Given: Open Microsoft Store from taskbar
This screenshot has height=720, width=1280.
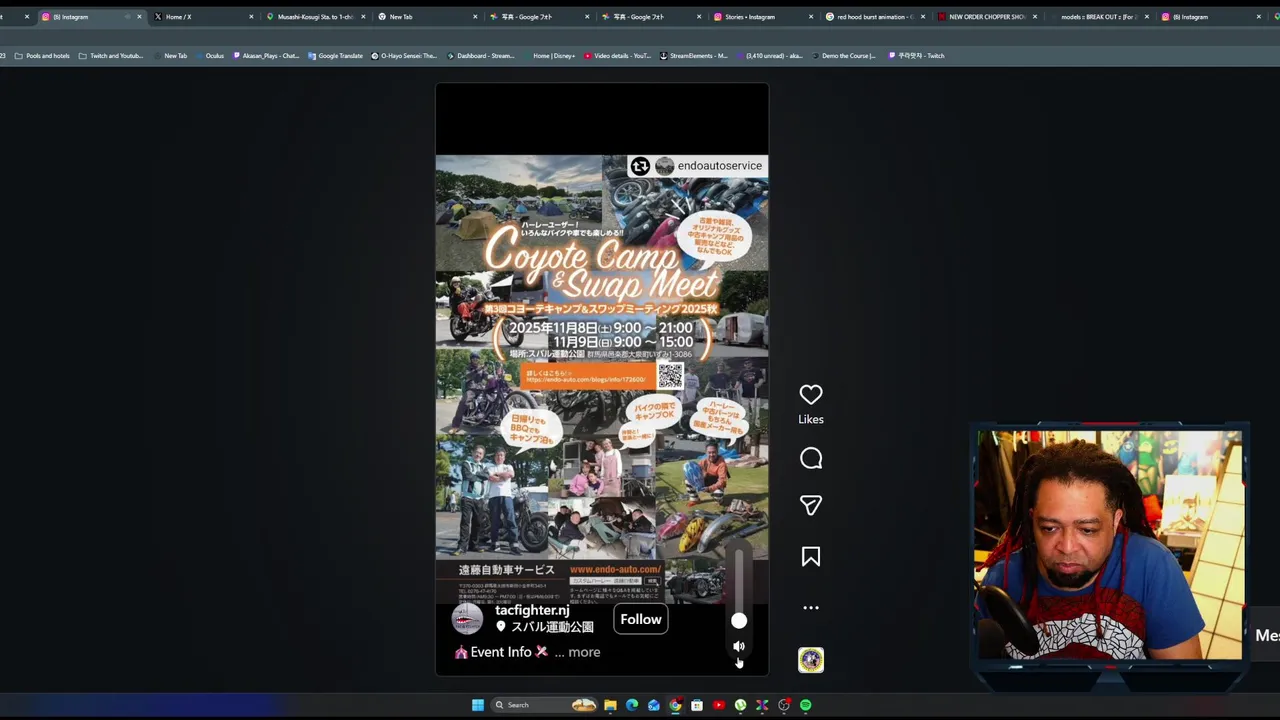Looking at the screenshot, I should [697, 705].
